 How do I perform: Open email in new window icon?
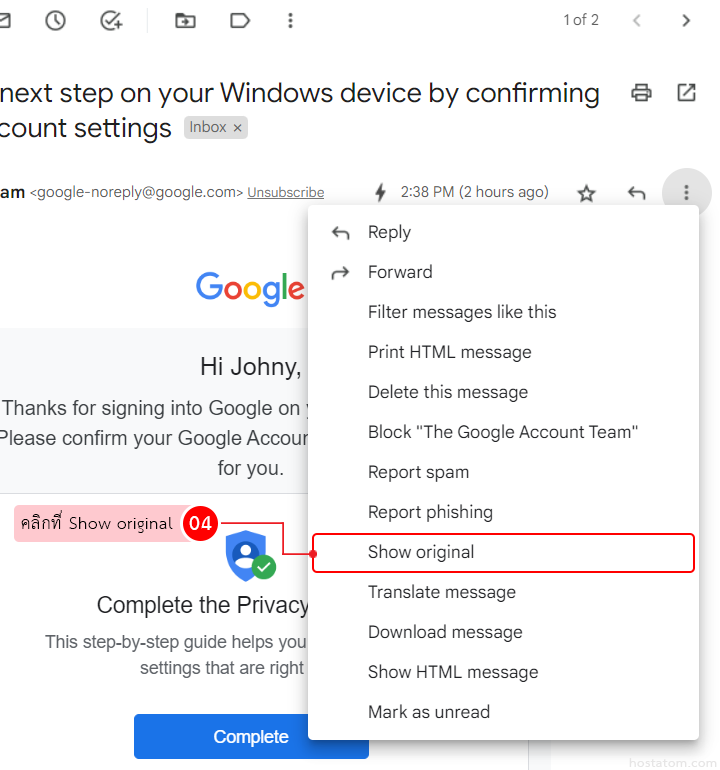[x=686, y=93]
